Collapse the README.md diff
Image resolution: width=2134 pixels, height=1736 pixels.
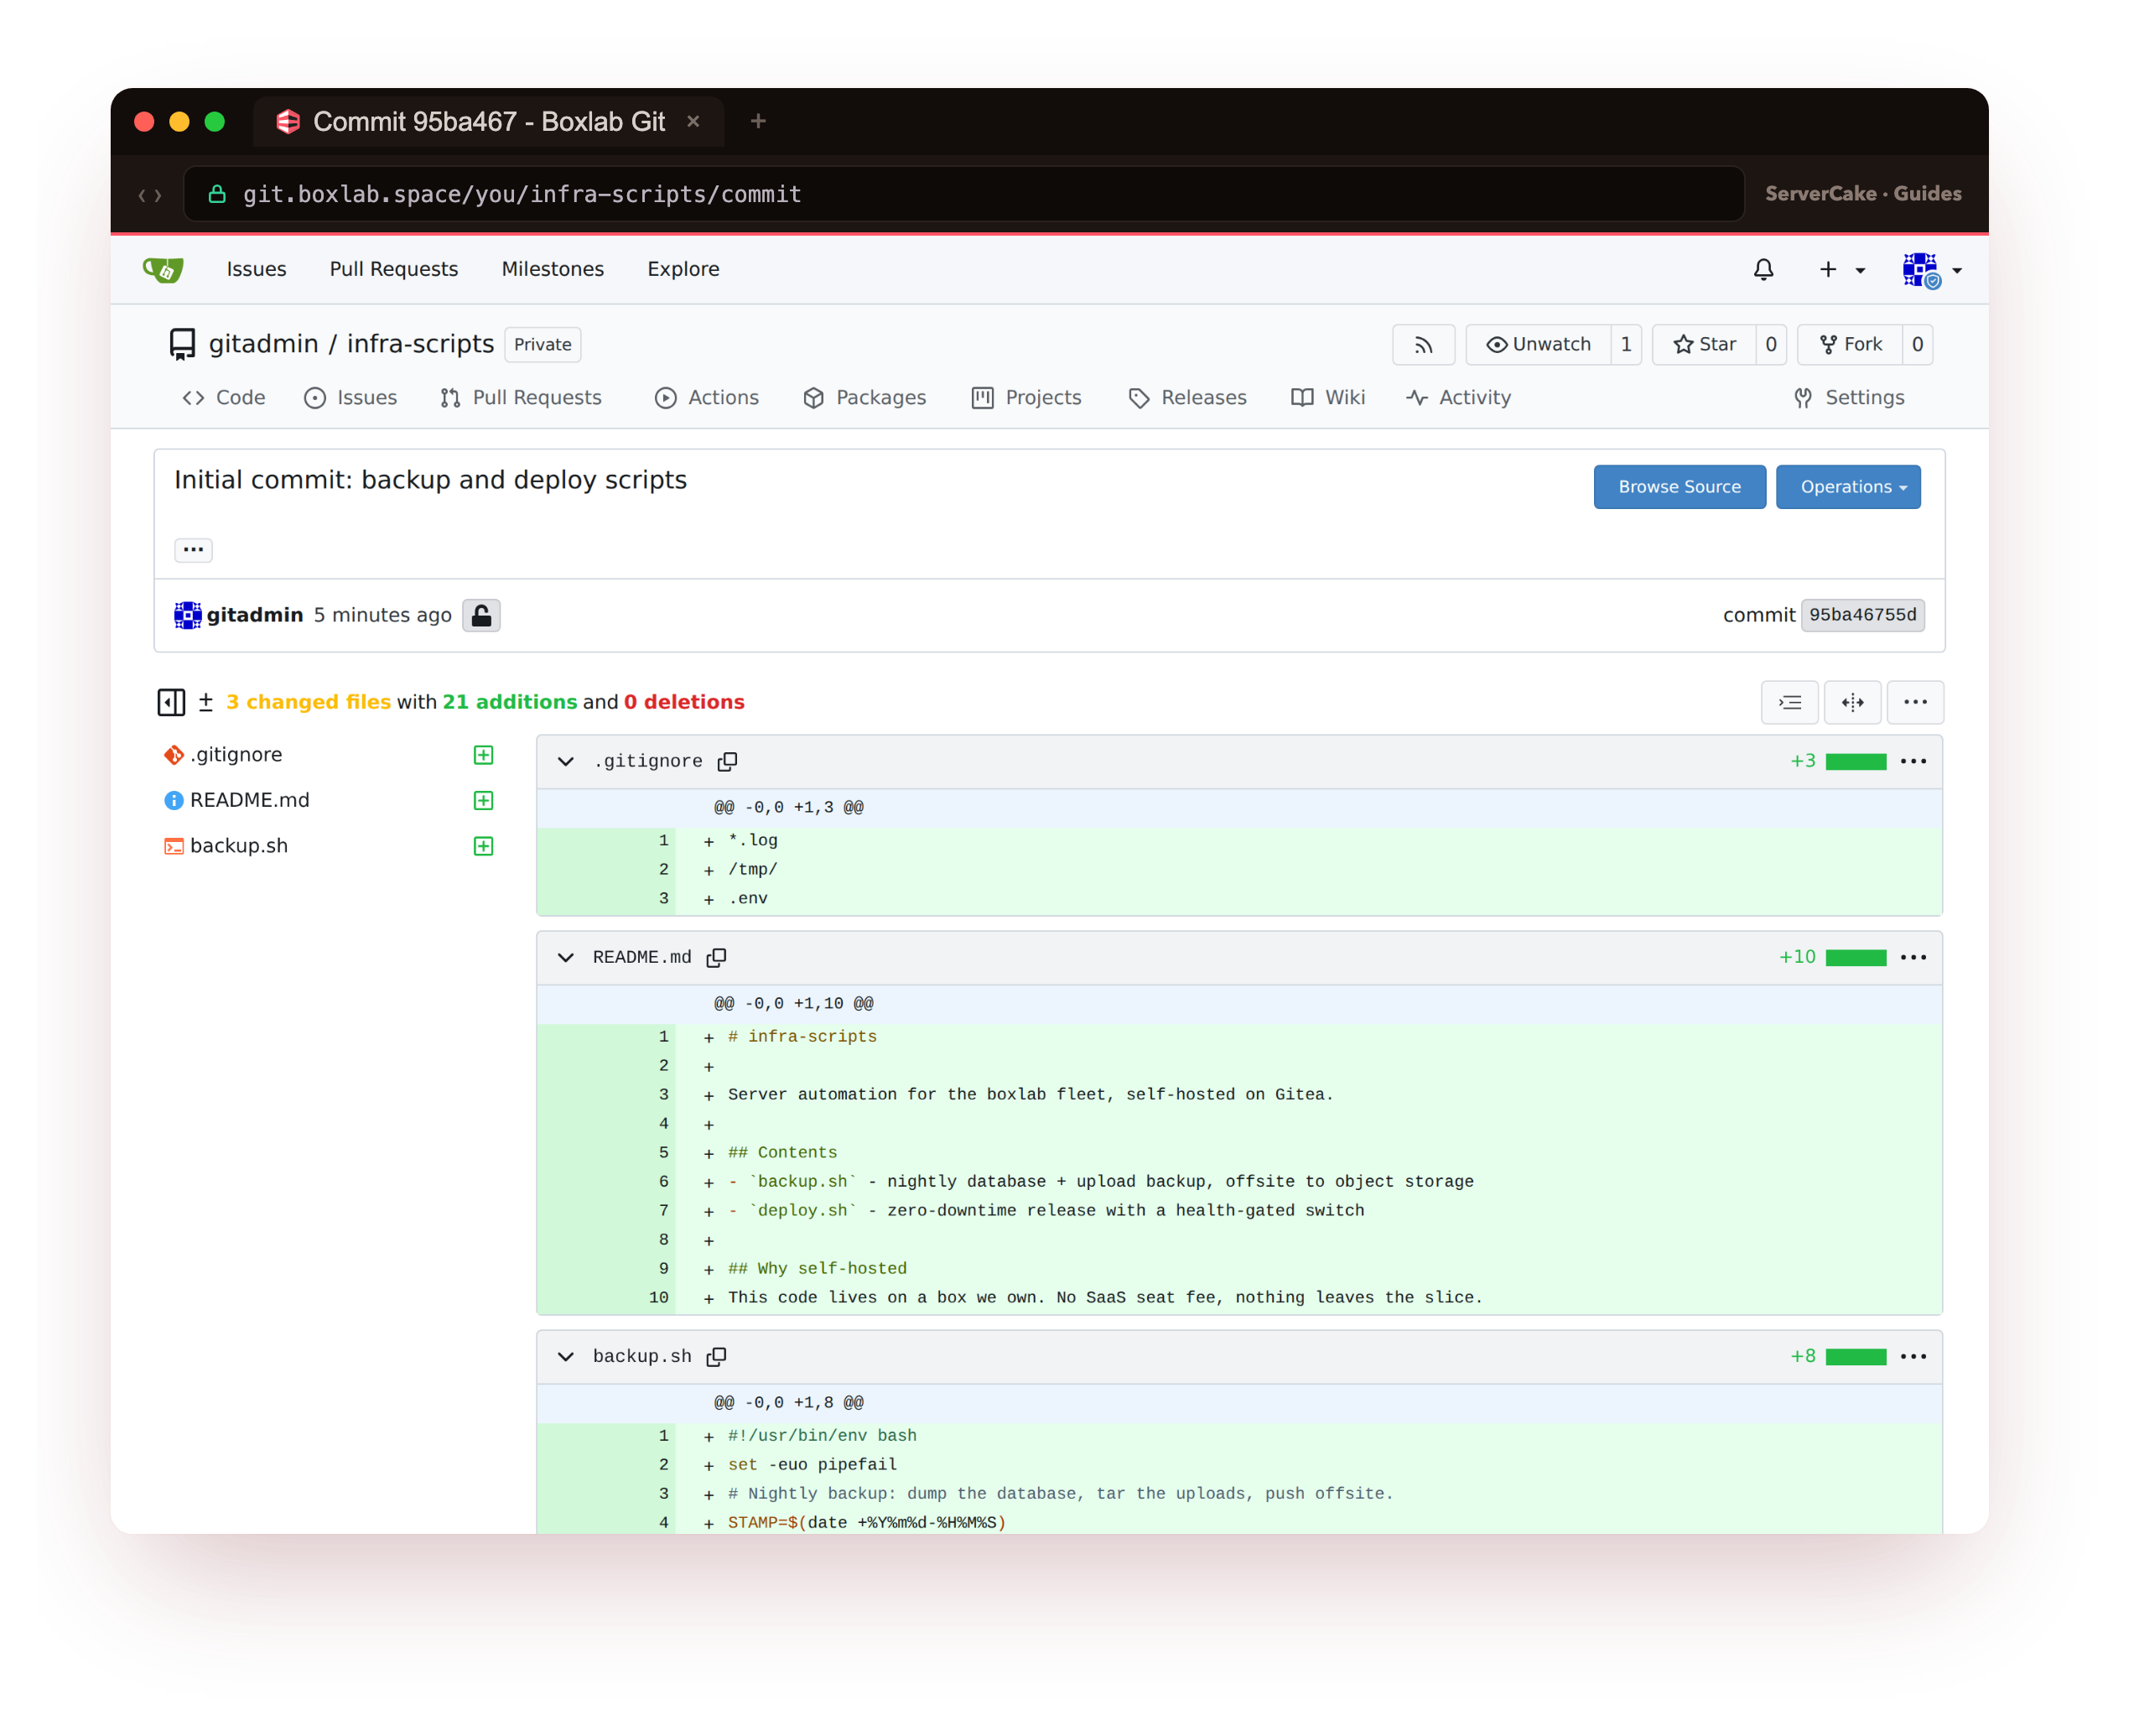coord(566,958)
